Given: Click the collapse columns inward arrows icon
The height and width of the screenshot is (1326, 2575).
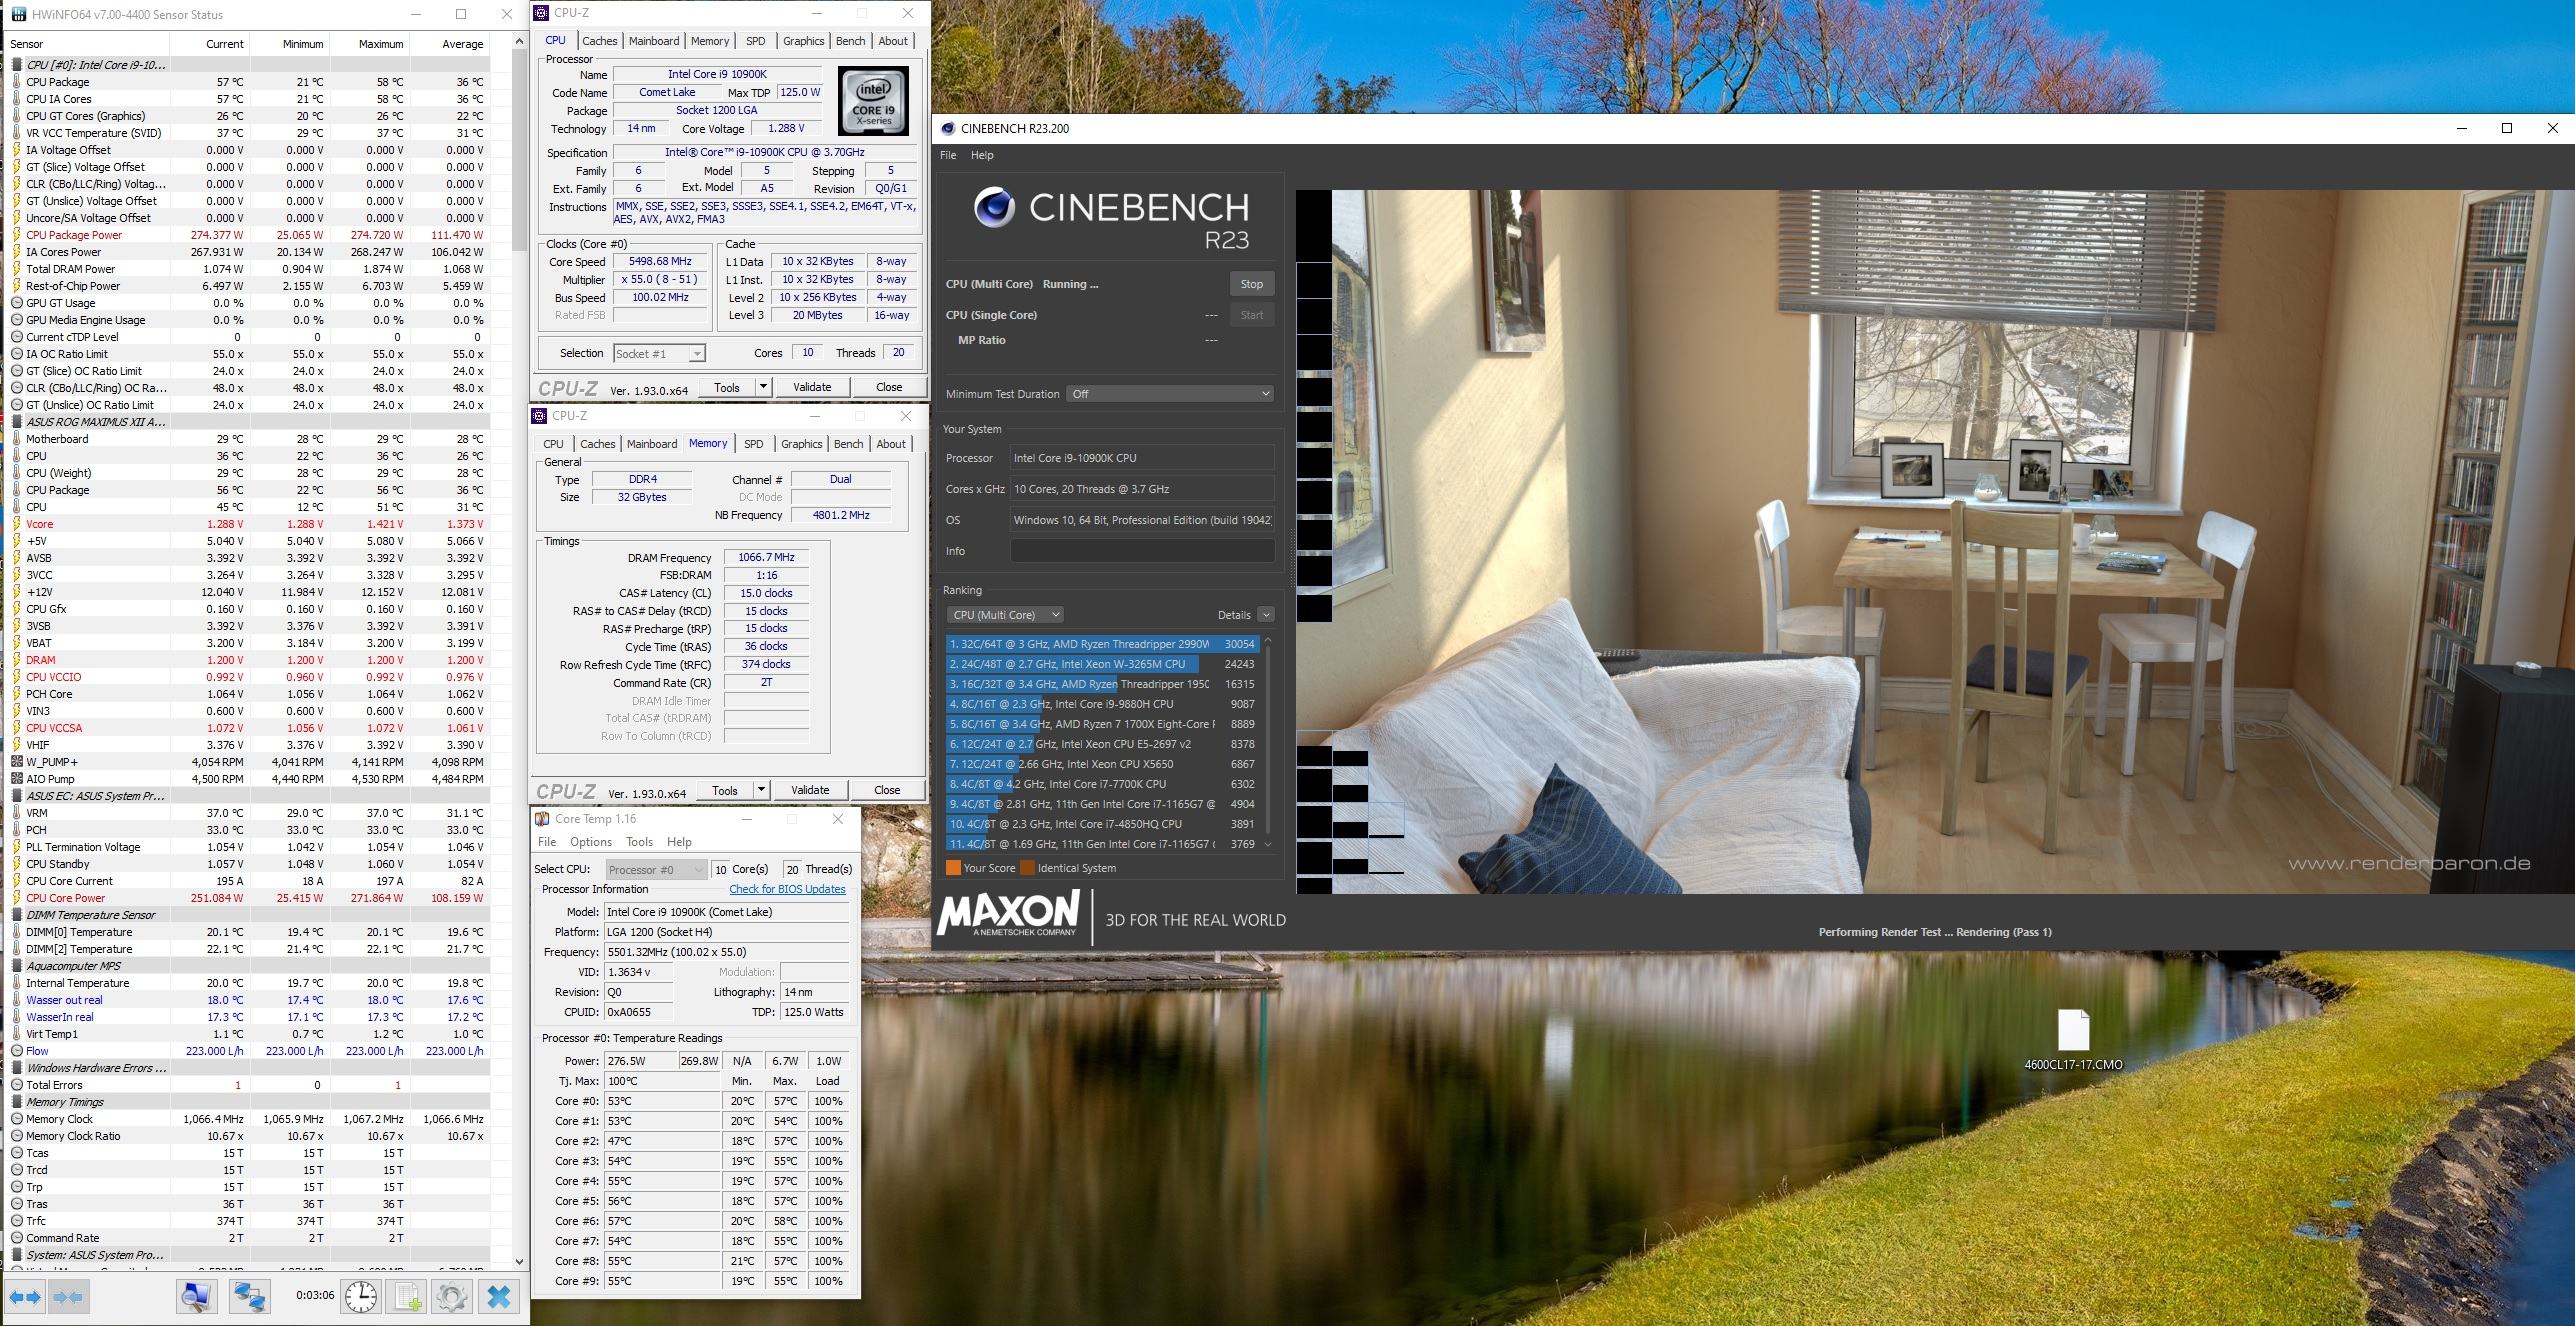Looking at the screenshot, I should tap(68, 1297).
